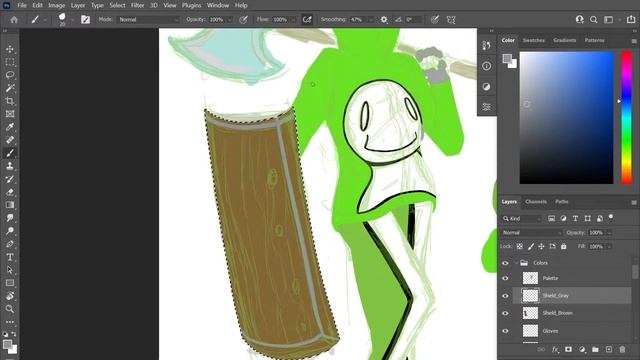Open the Filter menu
The height and width of the screenshot is (360, 640).
click(x=138, y=5)
